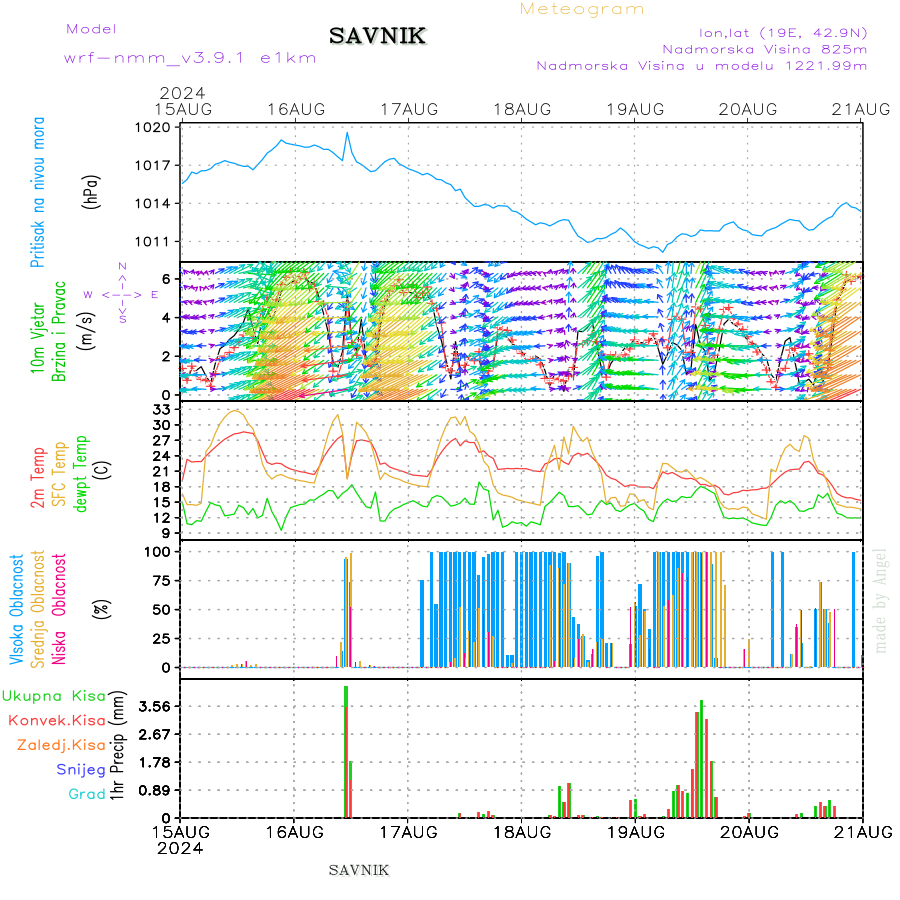Viewport: 900px width, 900px height.
Task: Select the 1011 pressure tick value
Action: (x=153, y=242)
